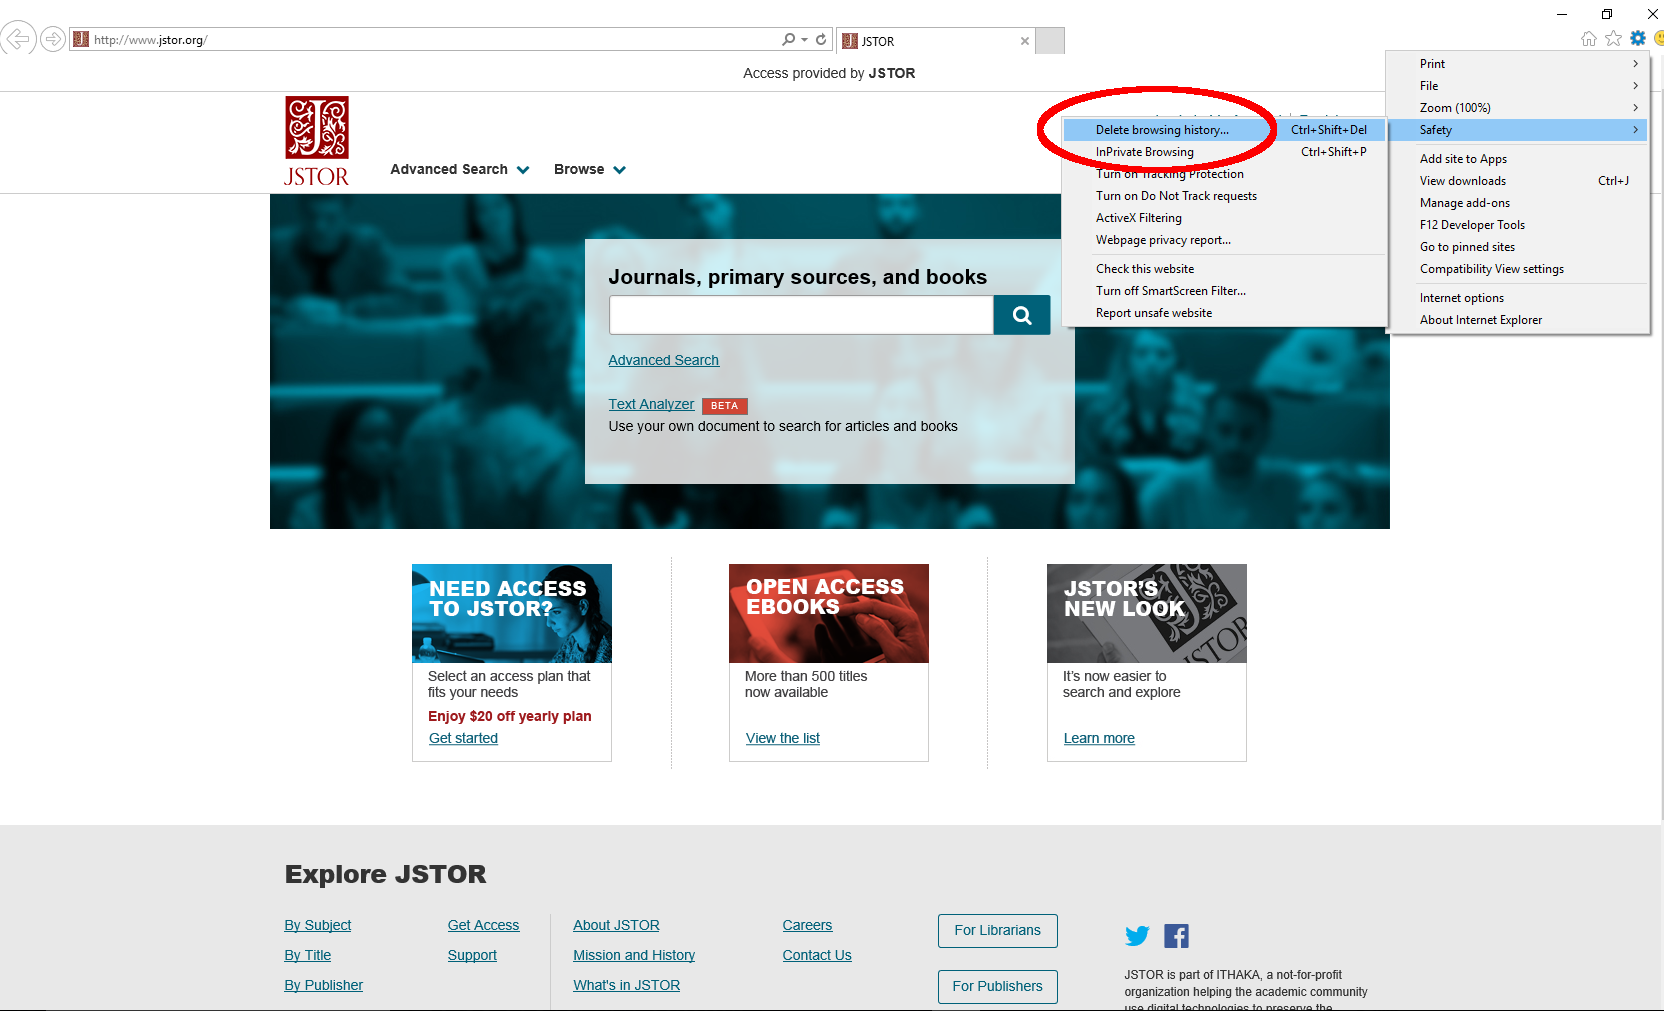This screenshot has height=1011, width=1664.
Task: Open the Text Analyzer link
Action: click(651, 404)
